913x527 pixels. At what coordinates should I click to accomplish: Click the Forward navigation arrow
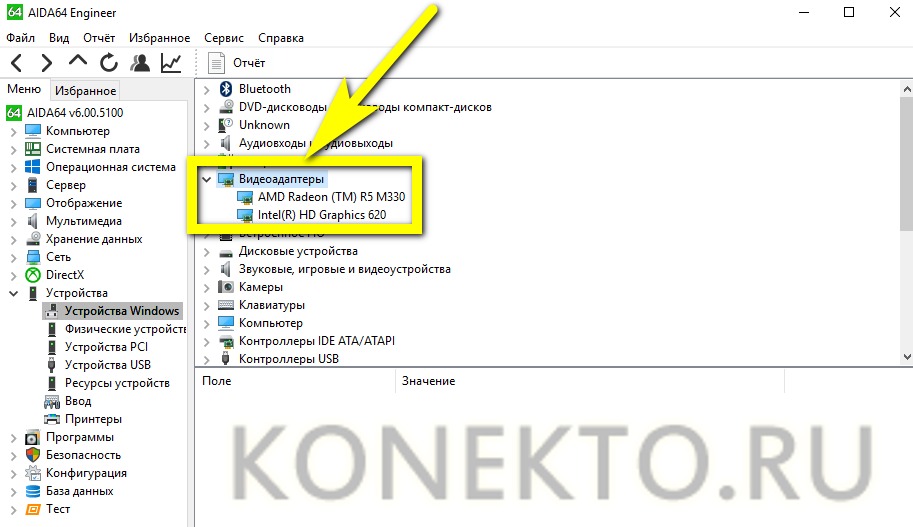pyautogui.click(x=47, y=62)
